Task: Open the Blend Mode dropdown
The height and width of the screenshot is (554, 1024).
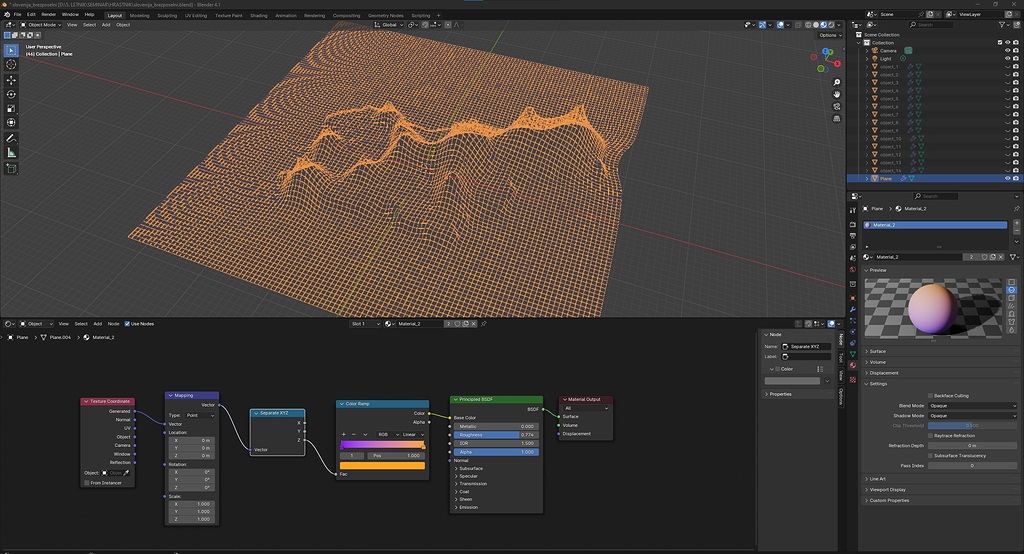Action: [972, 406]
